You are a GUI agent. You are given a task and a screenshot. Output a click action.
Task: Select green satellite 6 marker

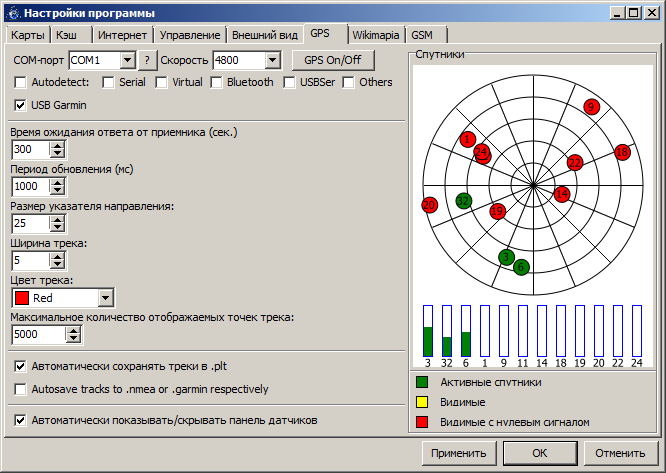521,267
